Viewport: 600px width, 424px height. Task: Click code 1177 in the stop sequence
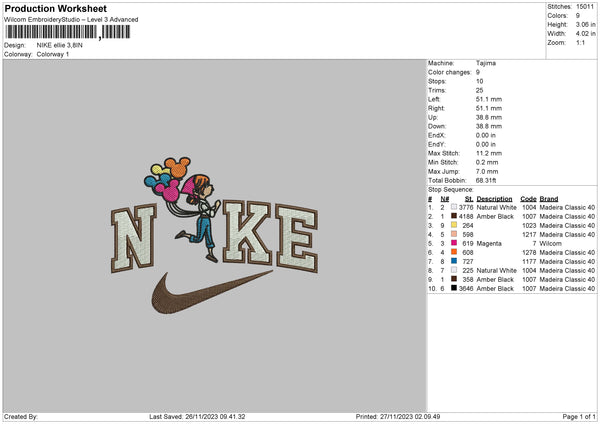pos(529,261)
